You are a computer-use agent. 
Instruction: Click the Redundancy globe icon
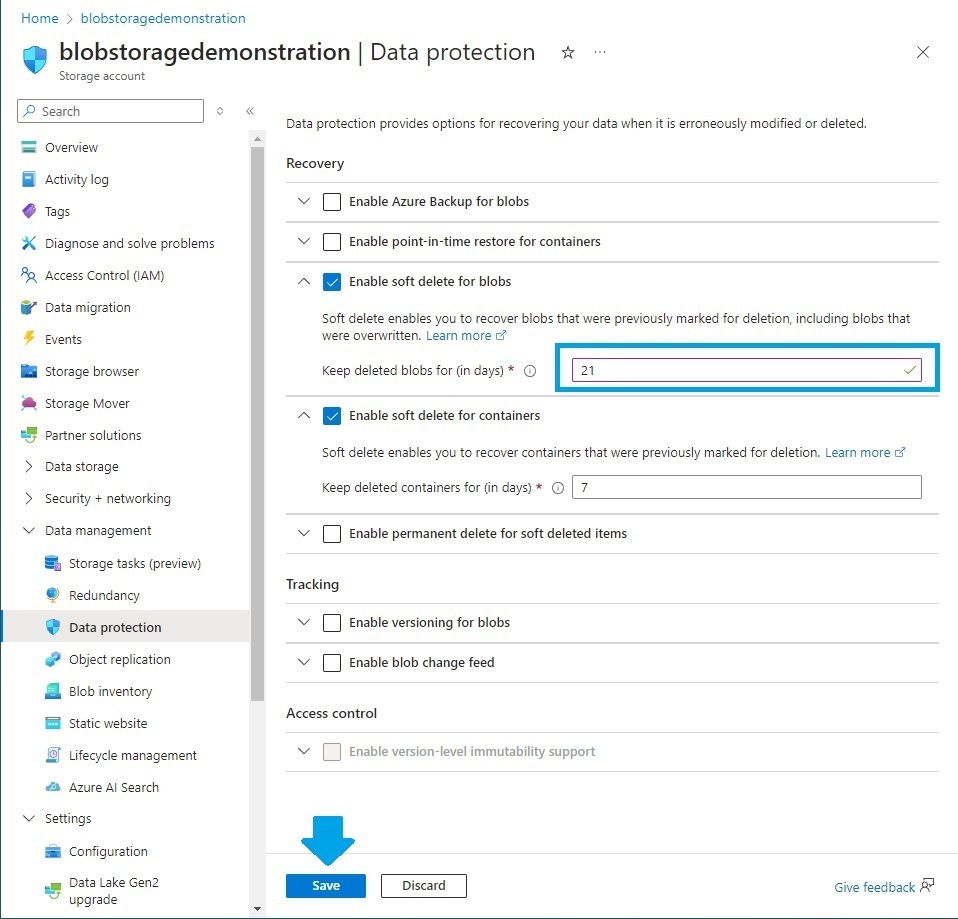tap(53, 595)
